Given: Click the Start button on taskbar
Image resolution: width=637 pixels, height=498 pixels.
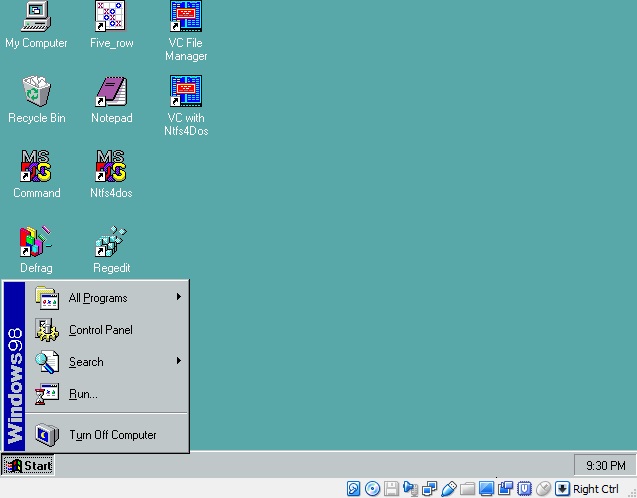Looking at the screenshot, I should [28, 466].
